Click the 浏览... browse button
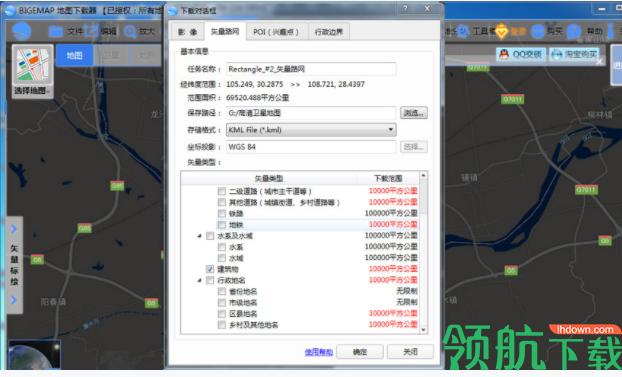The image size is (622, 377). pyautogui.click(x=413, y=113)
